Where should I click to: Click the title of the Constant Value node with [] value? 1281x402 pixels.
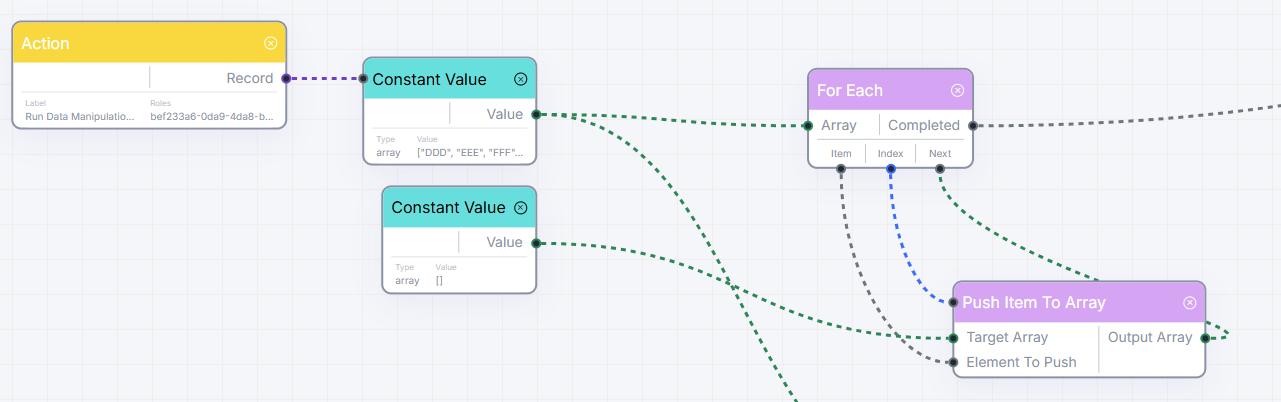click(x=448, y=208)
